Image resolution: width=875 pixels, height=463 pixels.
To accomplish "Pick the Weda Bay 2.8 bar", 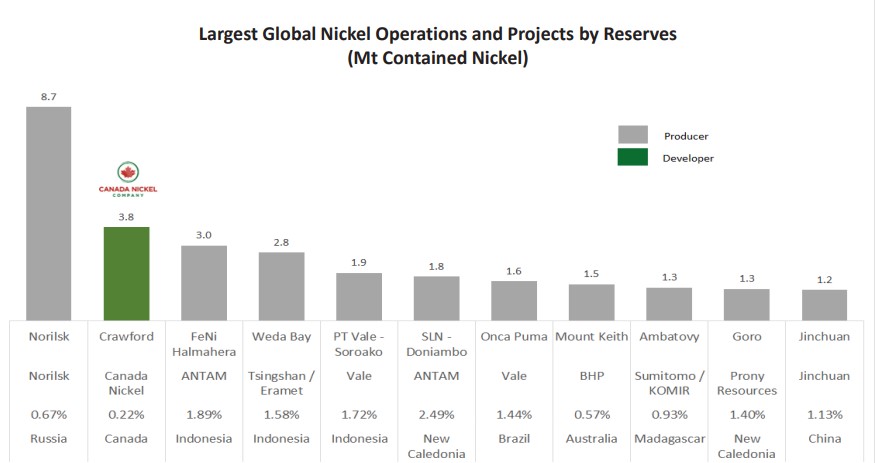I will (281, 285).
